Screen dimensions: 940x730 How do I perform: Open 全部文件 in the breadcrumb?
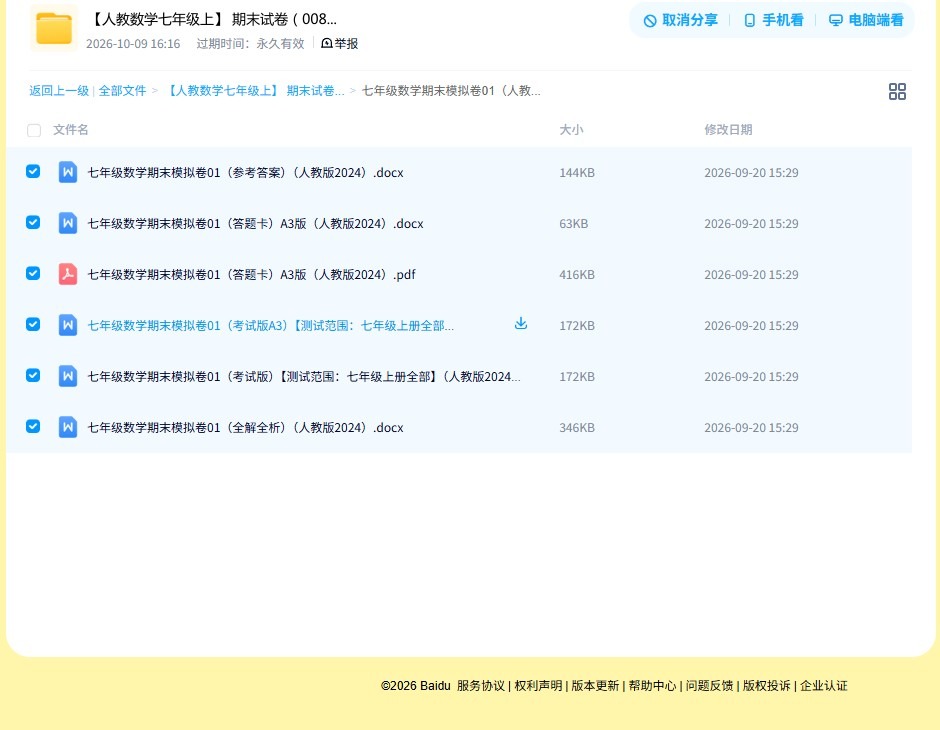click(122, 91)
